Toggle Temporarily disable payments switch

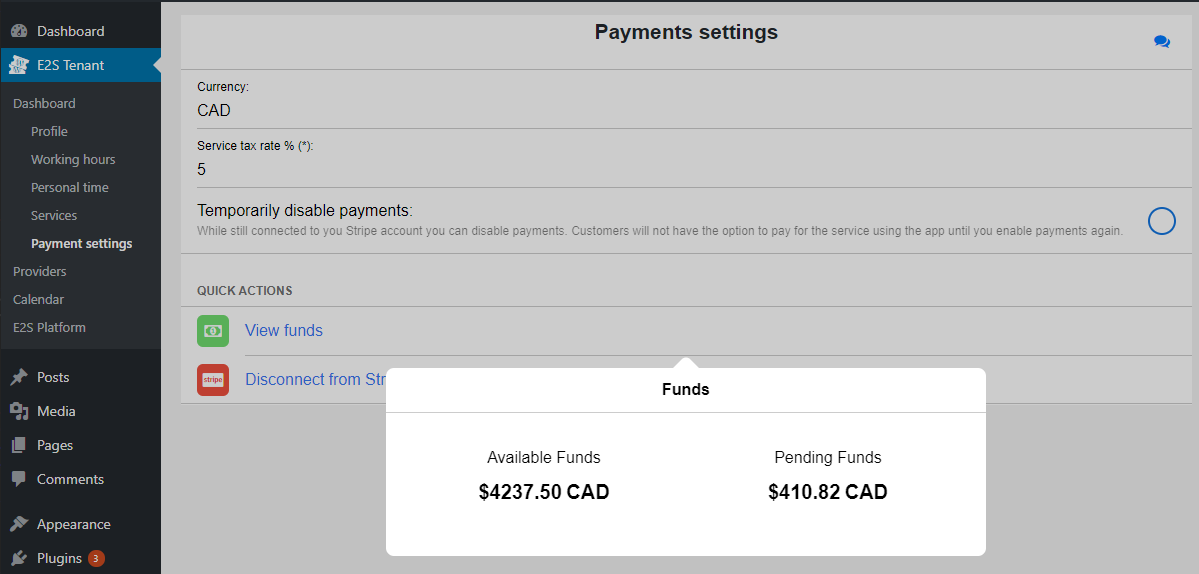(x=1162, y=221)
